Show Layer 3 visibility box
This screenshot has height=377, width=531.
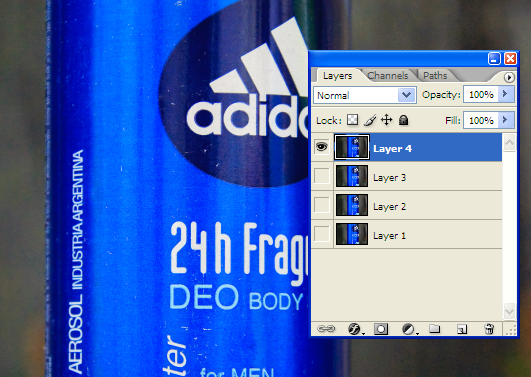click(322, 176)
